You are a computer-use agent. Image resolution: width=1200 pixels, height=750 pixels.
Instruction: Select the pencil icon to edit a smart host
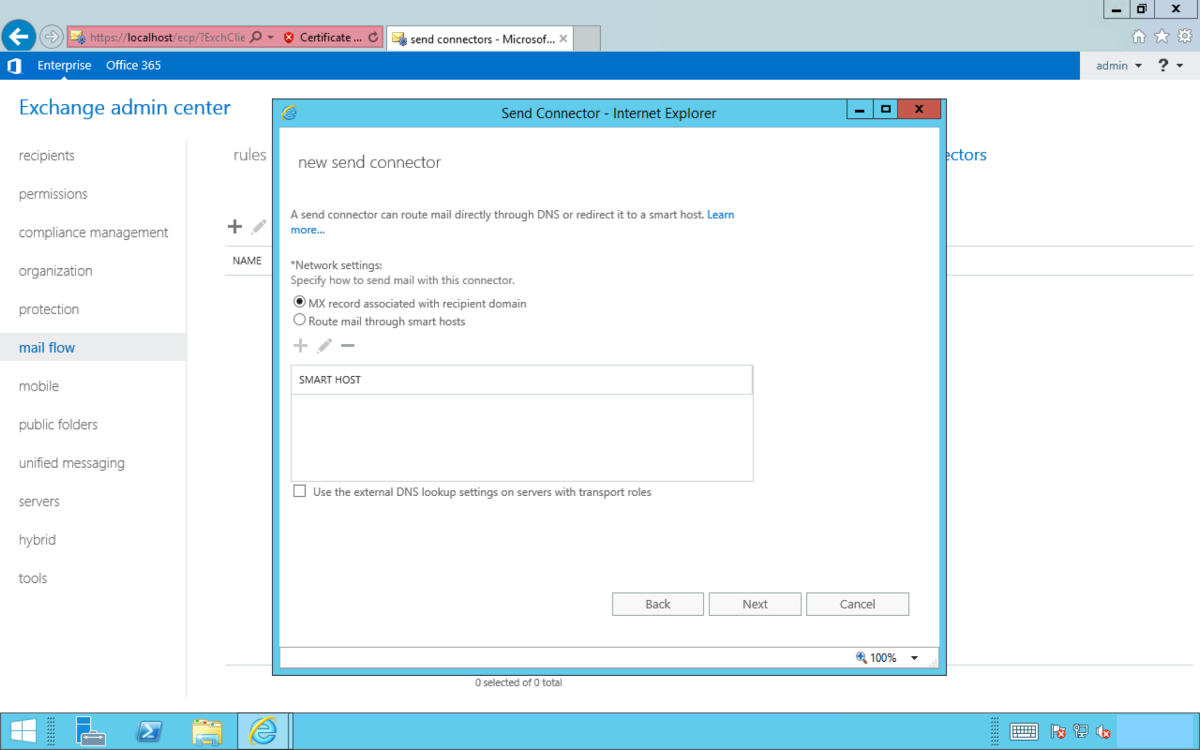(x=323, y=345)
